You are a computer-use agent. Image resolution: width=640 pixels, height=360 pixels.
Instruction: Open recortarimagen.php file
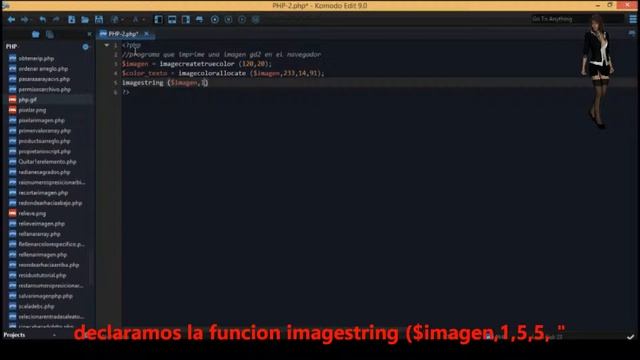[43, 193]
